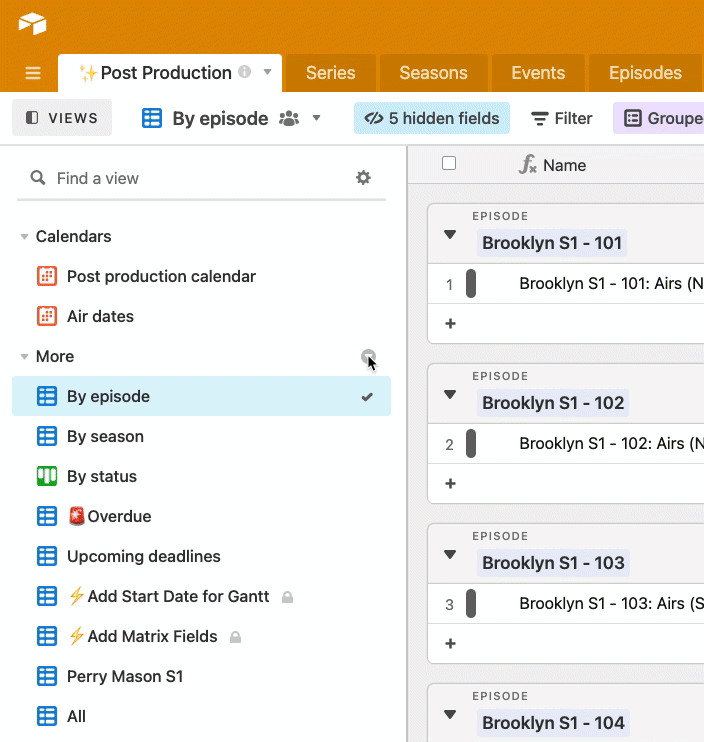Add a record under Brooklyn S1 - 103
The image size is (704, 742).
pos(450,644)
